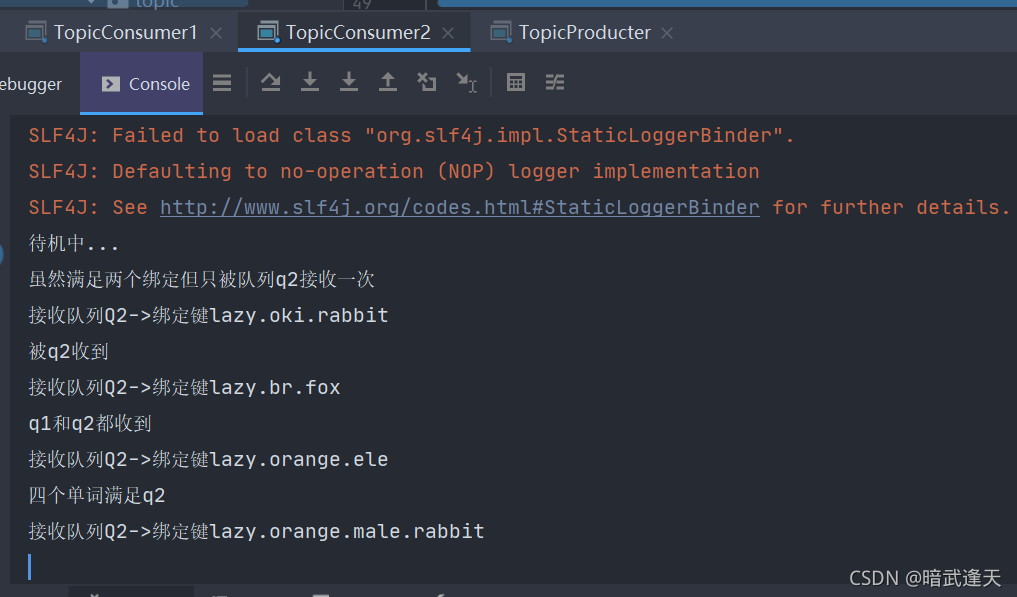Viewport: 1017px width, 597px height.
Task: Click the '待机中...' console line
Action: point(74,244)
